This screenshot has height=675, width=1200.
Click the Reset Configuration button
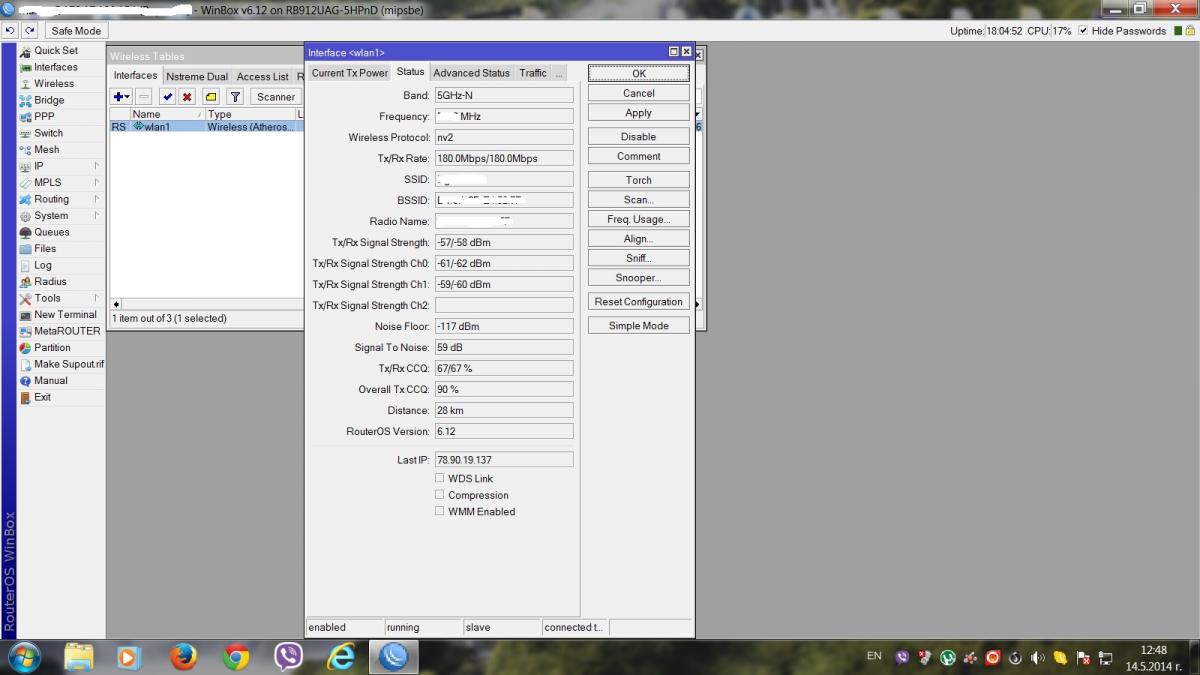[638, 302]
